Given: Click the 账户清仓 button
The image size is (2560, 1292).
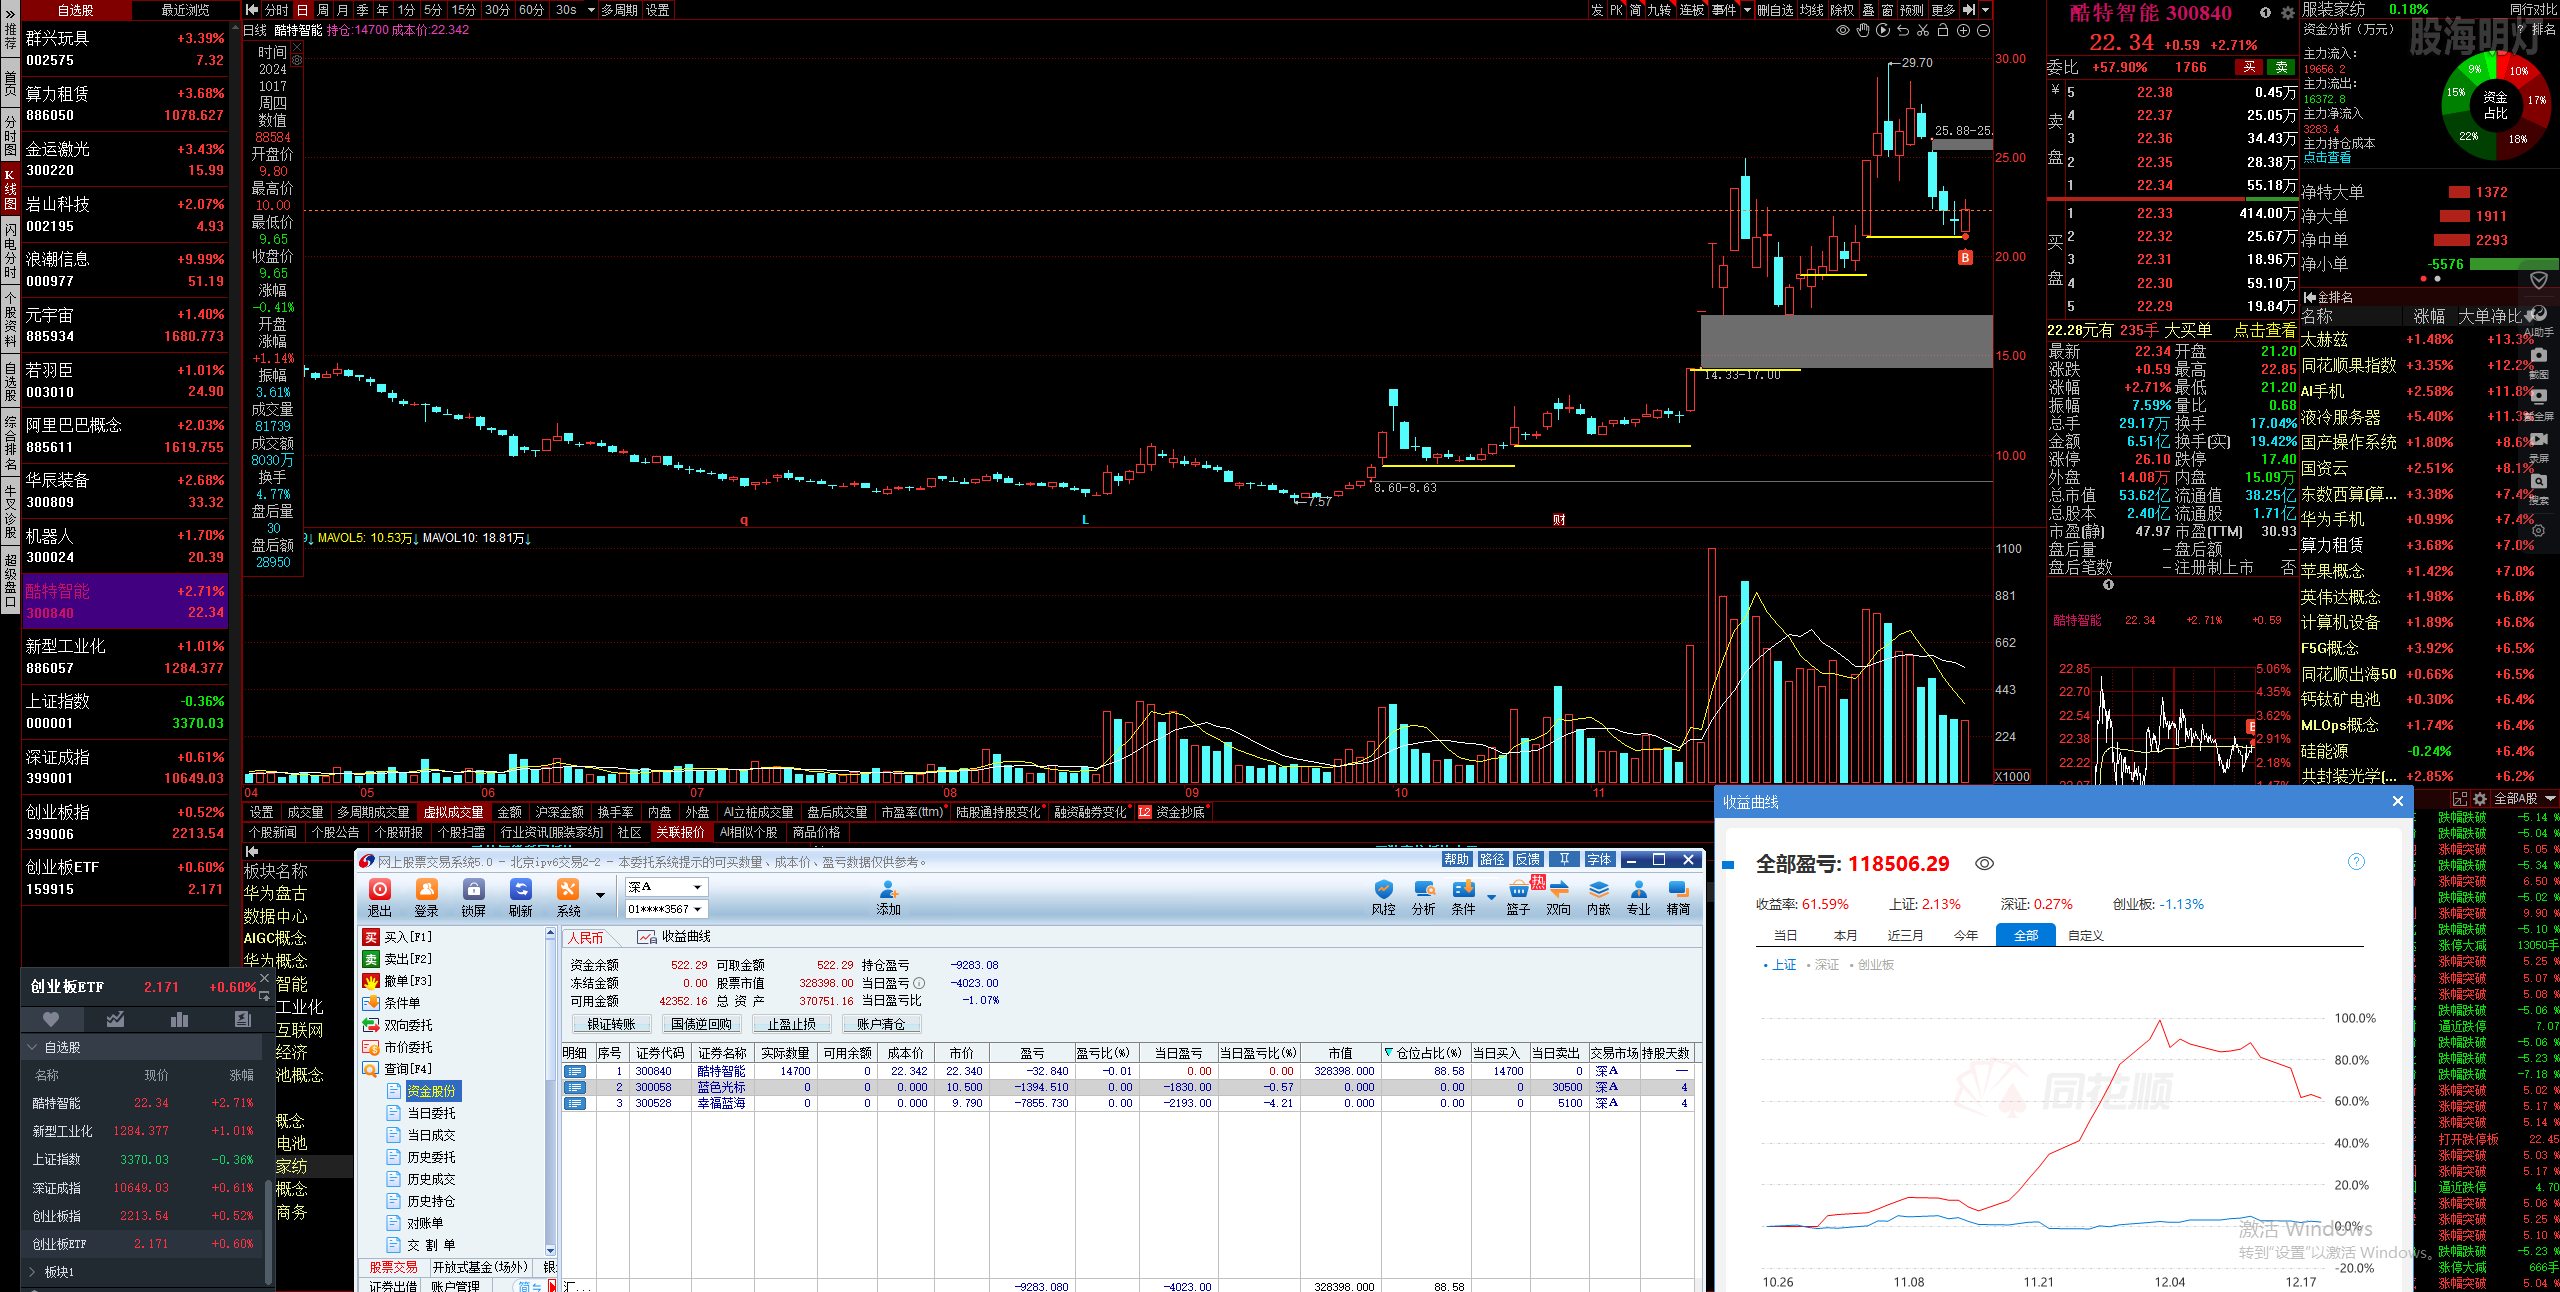Looking at the screenshot, I should 881,1024.
